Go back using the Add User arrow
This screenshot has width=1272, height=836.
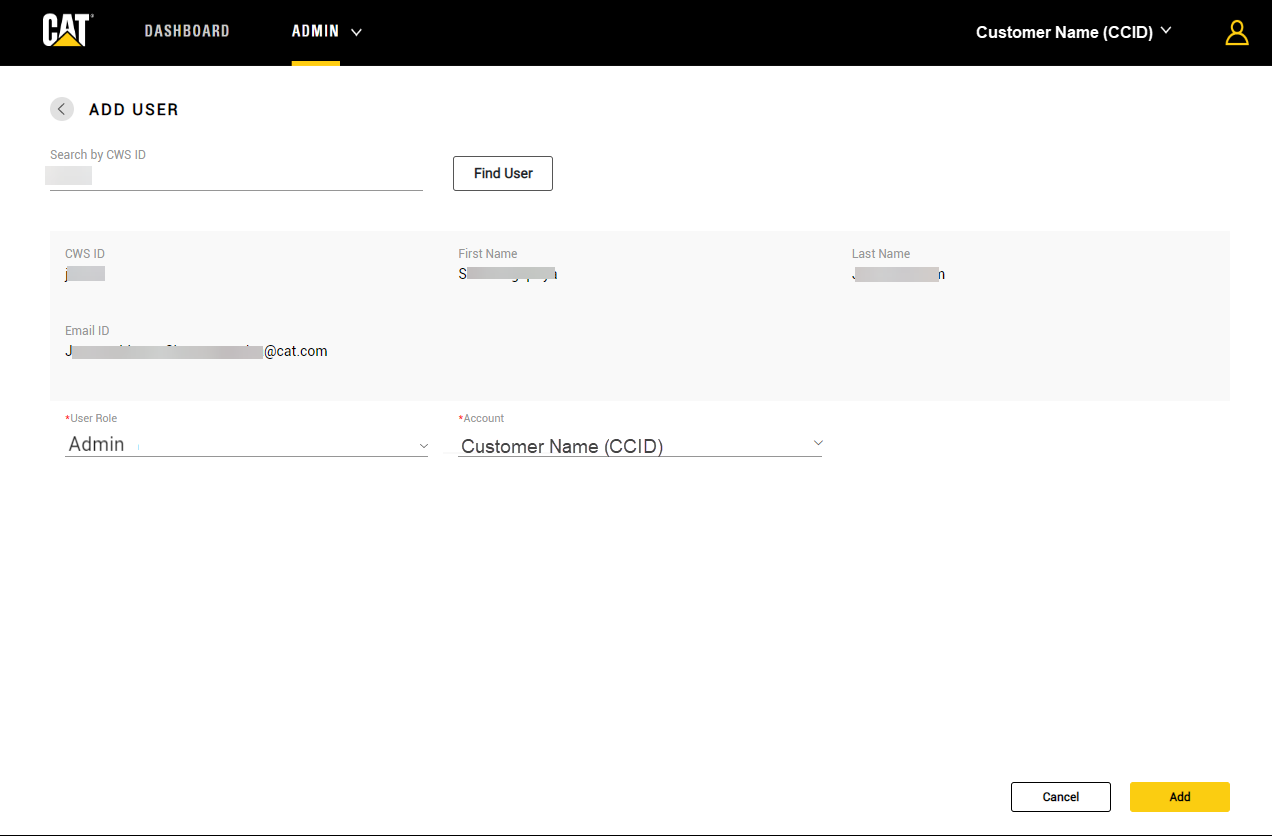pyautogui.click(x=62, y=109)
